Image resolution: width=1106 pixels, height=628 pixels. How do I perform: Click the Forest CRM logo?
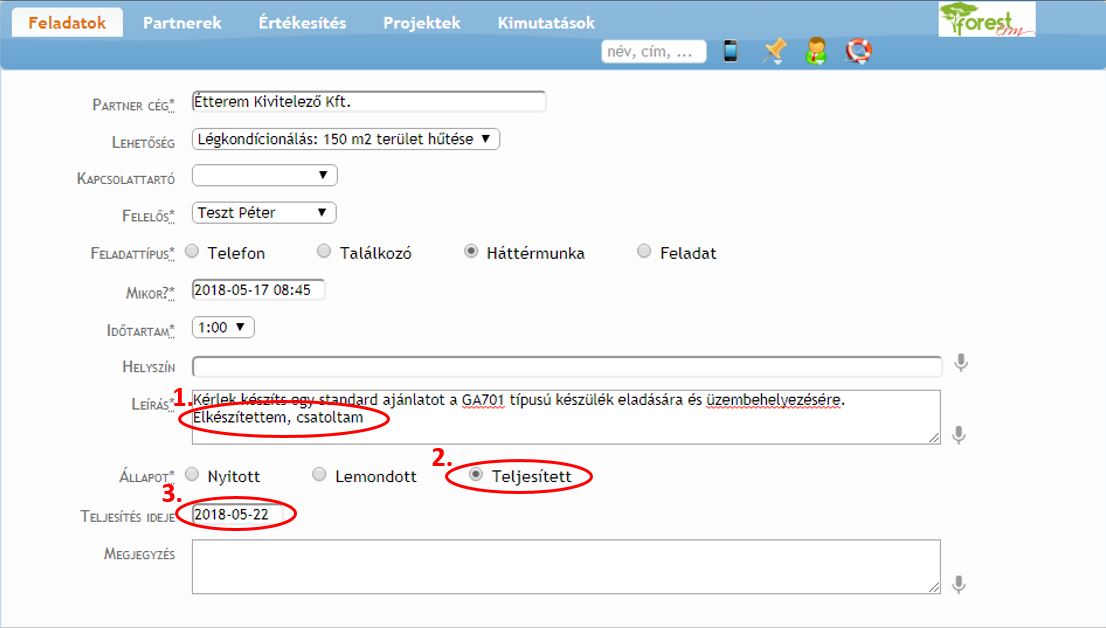coord(987,19)
